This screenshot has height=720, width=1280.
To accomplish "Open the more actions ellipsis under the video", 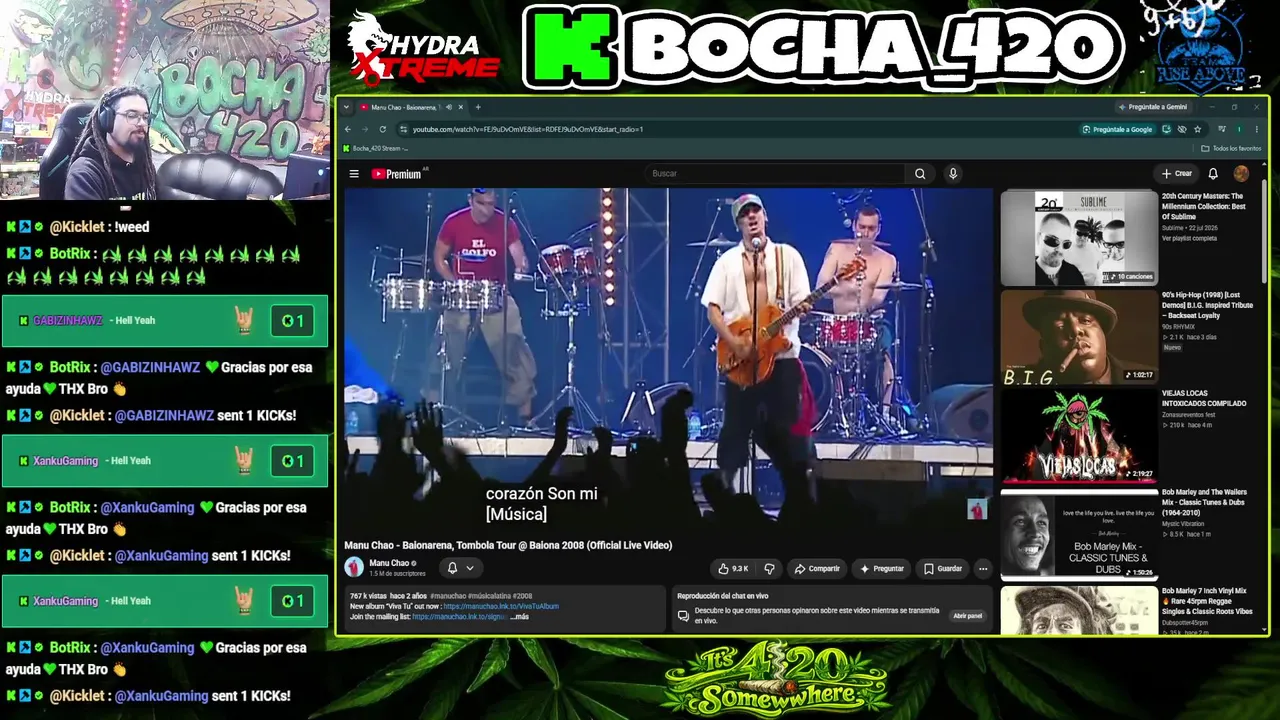I will [x=983, y=569].
